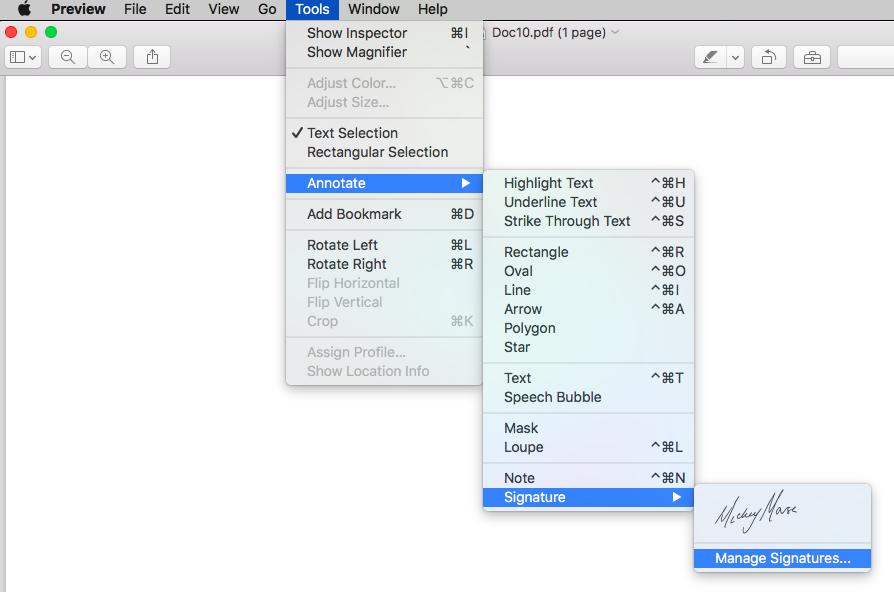Choose Show Inspector from Tools menu

(x=384, y=33)
